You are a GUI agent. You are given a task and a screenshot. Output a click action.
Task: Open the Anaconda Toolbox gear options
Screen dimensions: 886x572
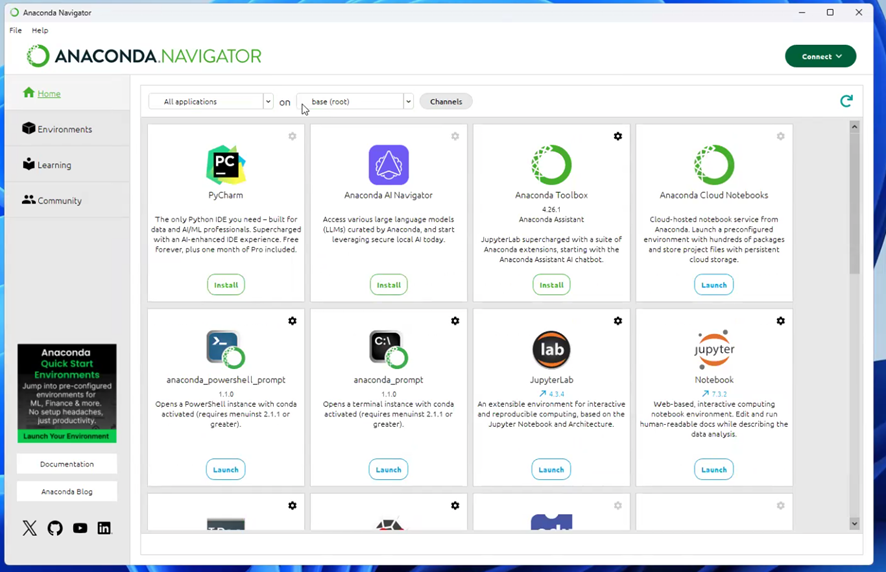tap(618, 136)
